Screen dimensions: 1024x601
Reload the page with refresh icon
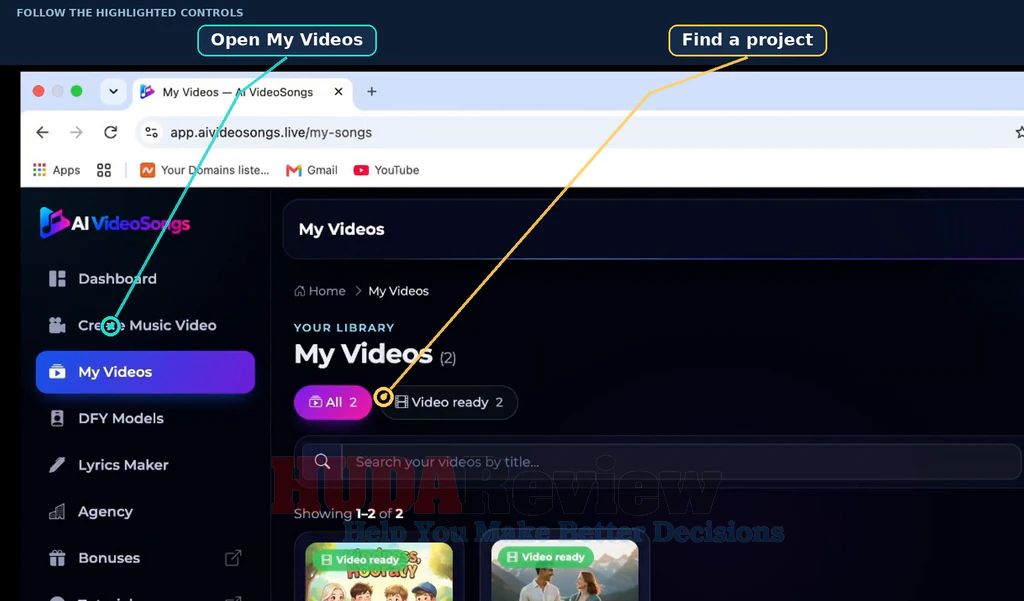click(110, 132)
